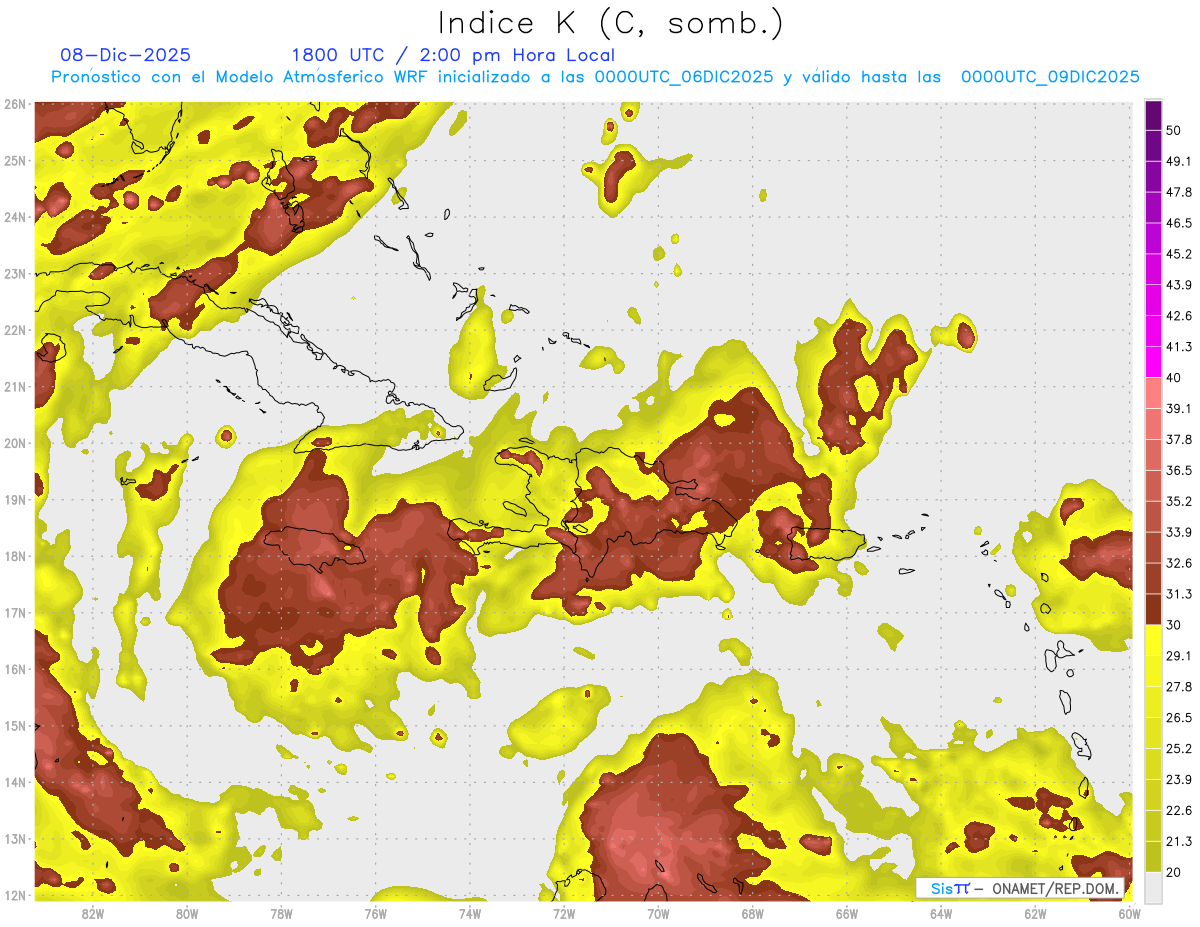1200x927 pixels.
Task: Click the 21.3 value on the color scale
Action: (1179, 841)
